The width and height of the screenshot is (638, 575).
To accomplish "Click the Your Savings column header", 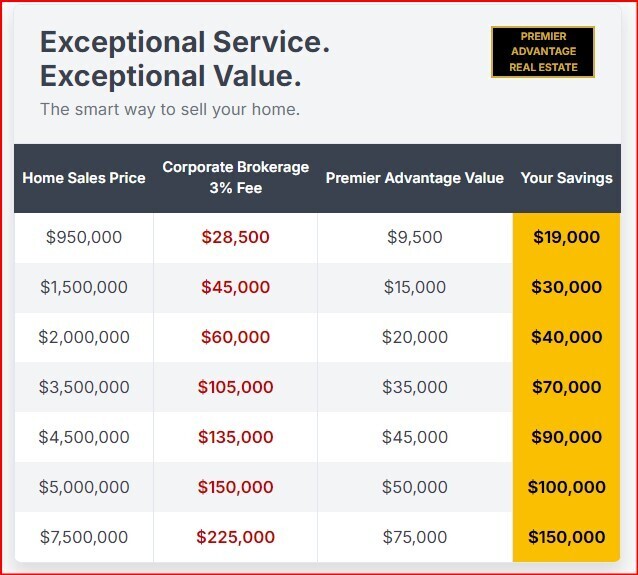I will 566,178.
